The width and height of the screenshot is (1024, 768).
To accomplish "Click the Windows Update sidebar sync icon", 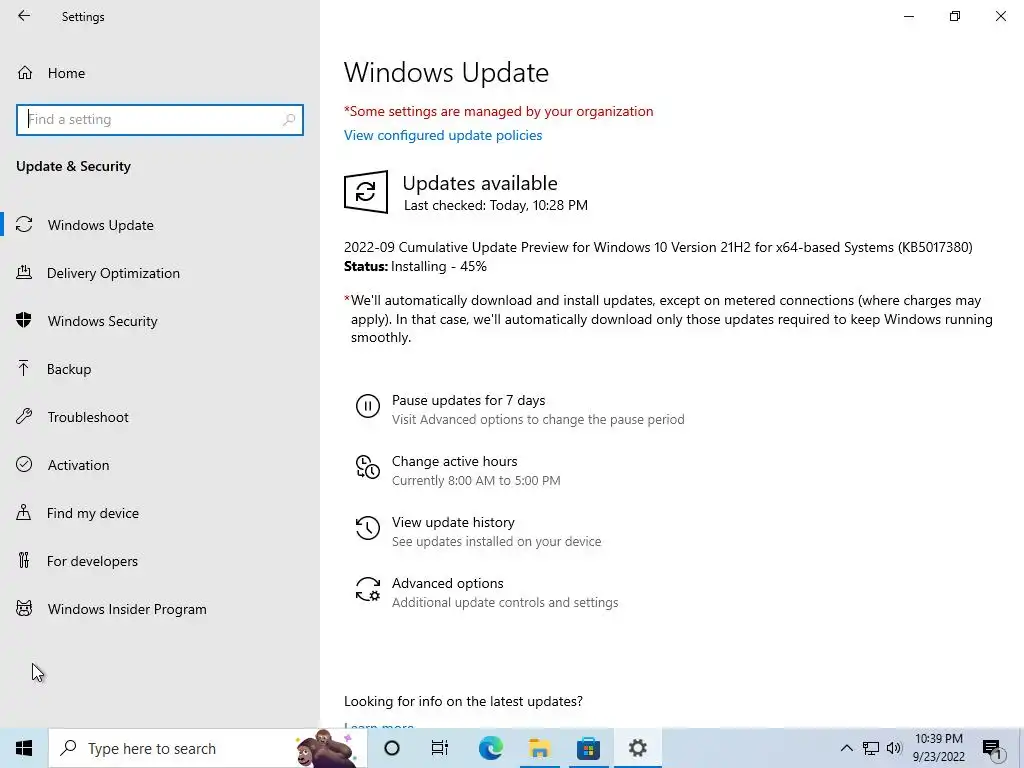I will 24,225.
